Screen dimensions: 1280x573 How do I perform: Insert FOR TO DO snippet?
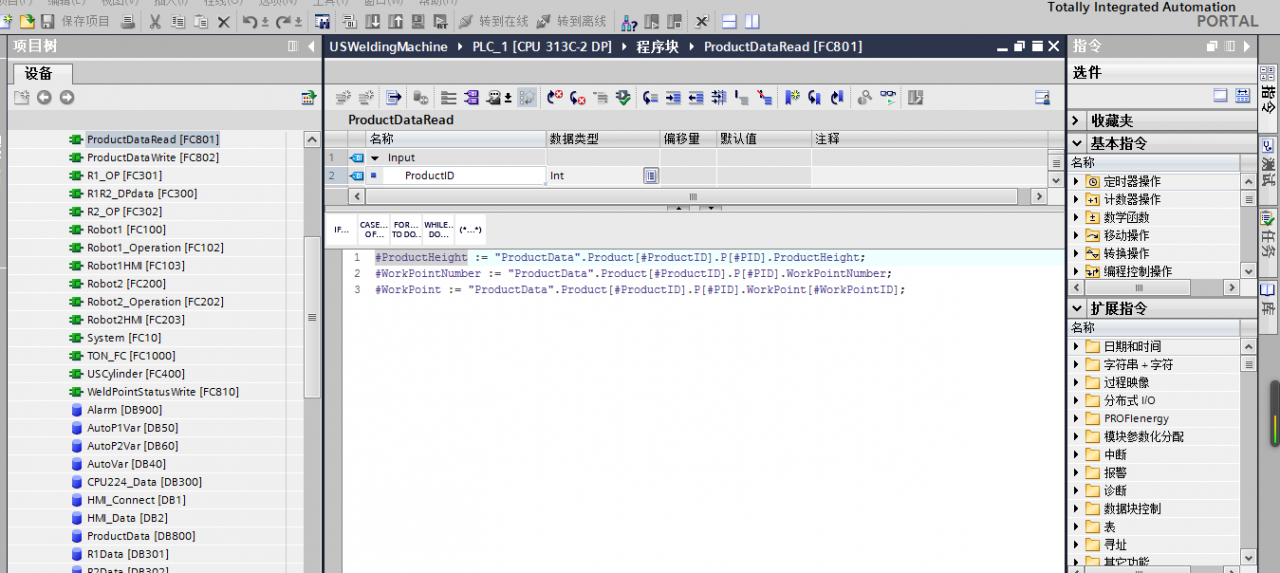(x=405, y=229)
